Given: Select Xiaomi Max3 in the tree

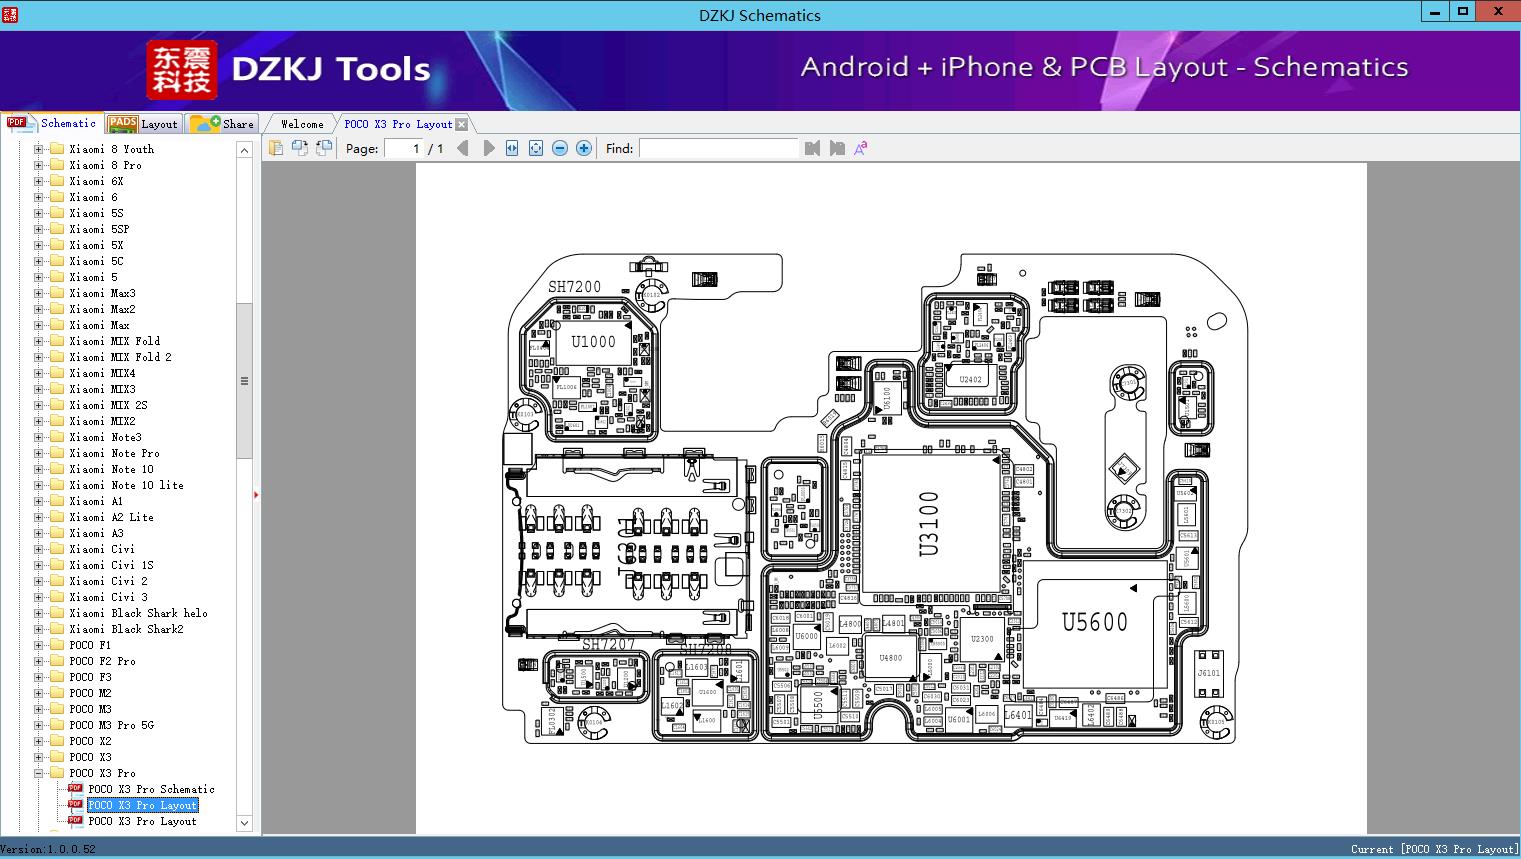Looking at the screenshot, I should [102, 293].
